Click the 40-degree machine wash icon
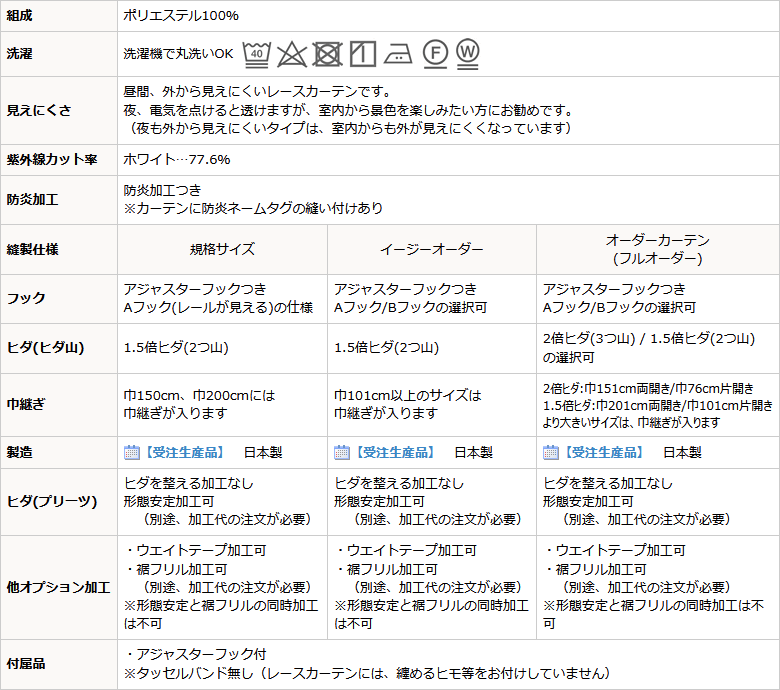The width and height of the screenshot is (780, 690). point(257,54)
